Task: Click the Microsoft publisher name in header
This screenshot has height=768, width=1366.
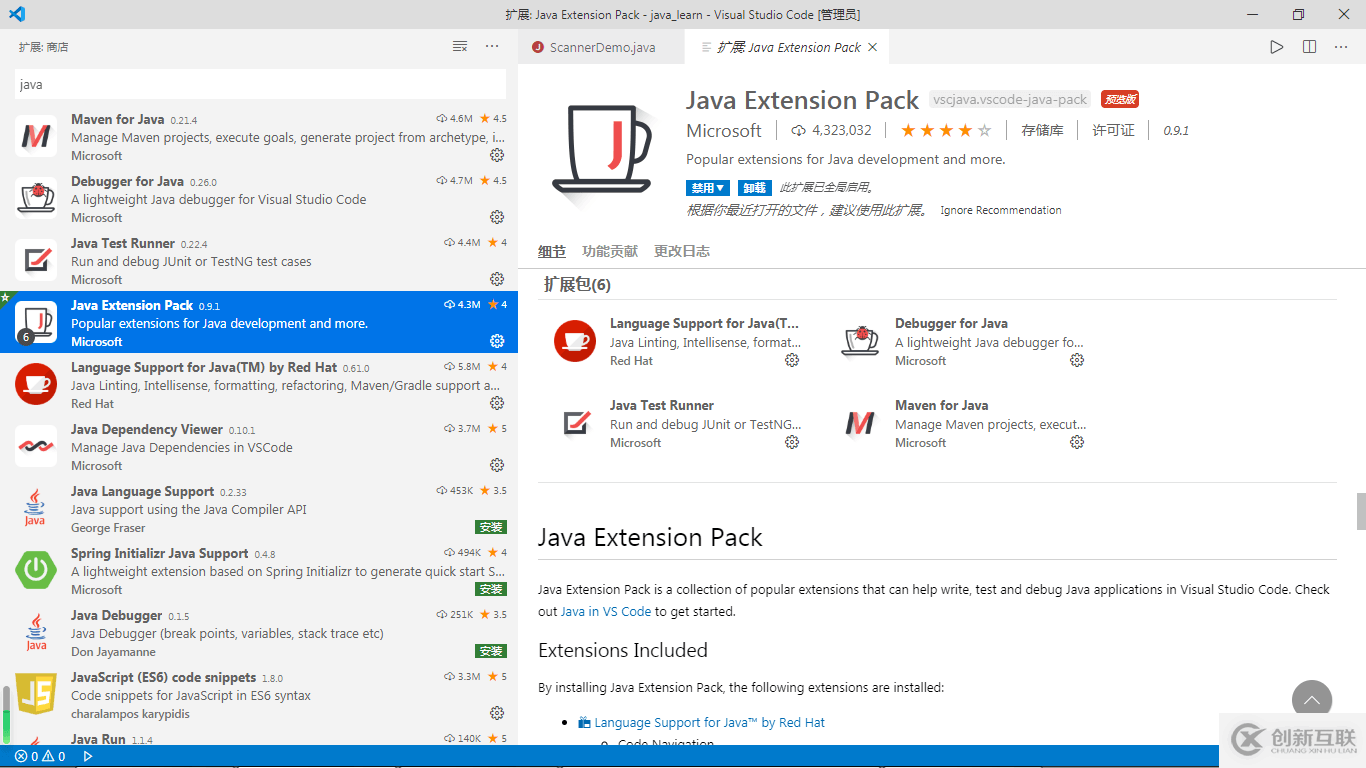Action: 724,130
